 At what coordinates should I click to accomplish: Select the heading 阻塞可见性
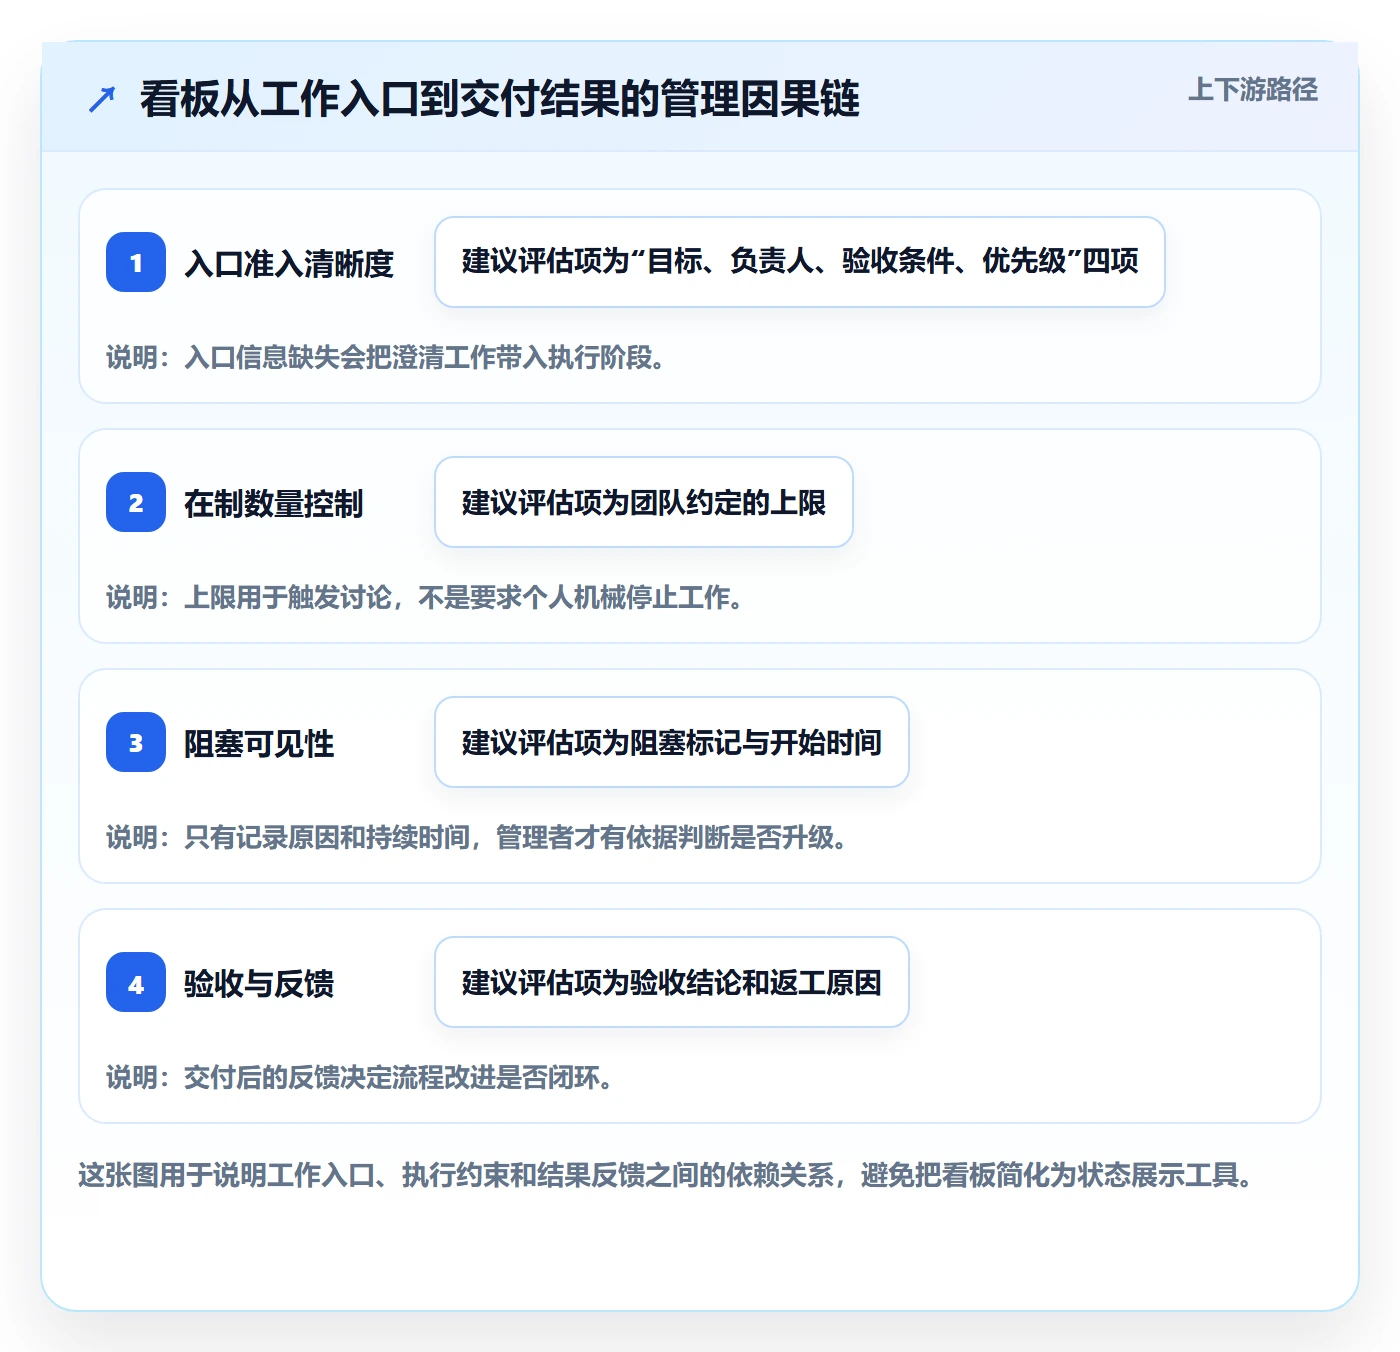click(259, 743)
